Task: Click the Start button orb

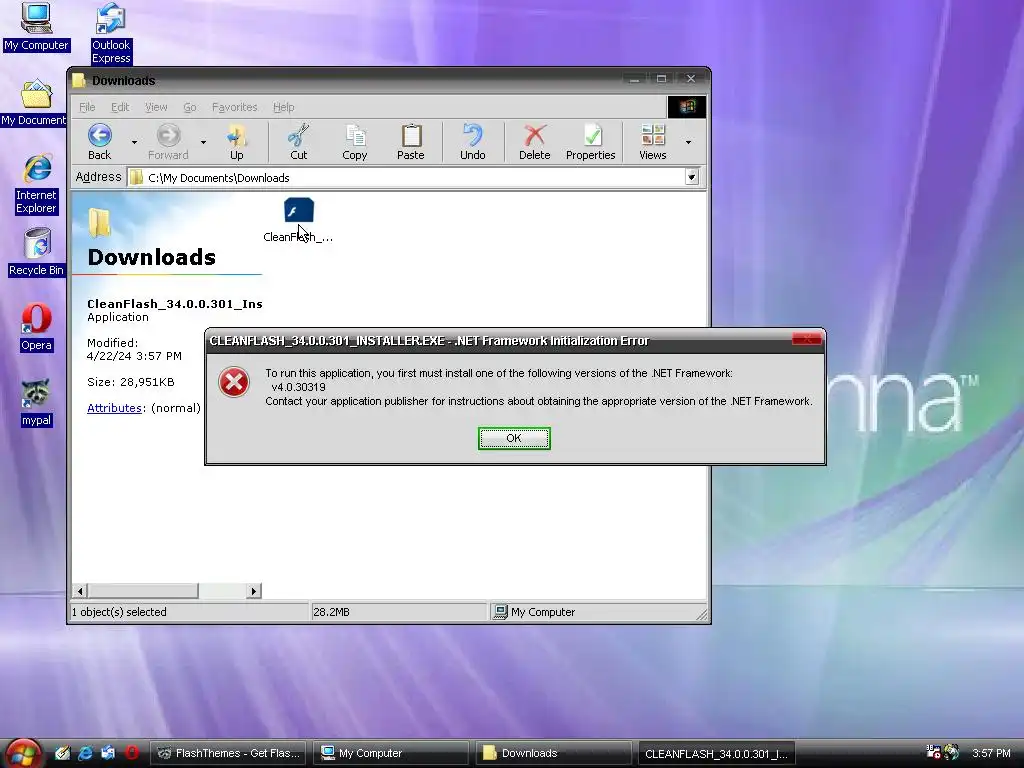Action: pyautogui.click(x=23, y=754)
